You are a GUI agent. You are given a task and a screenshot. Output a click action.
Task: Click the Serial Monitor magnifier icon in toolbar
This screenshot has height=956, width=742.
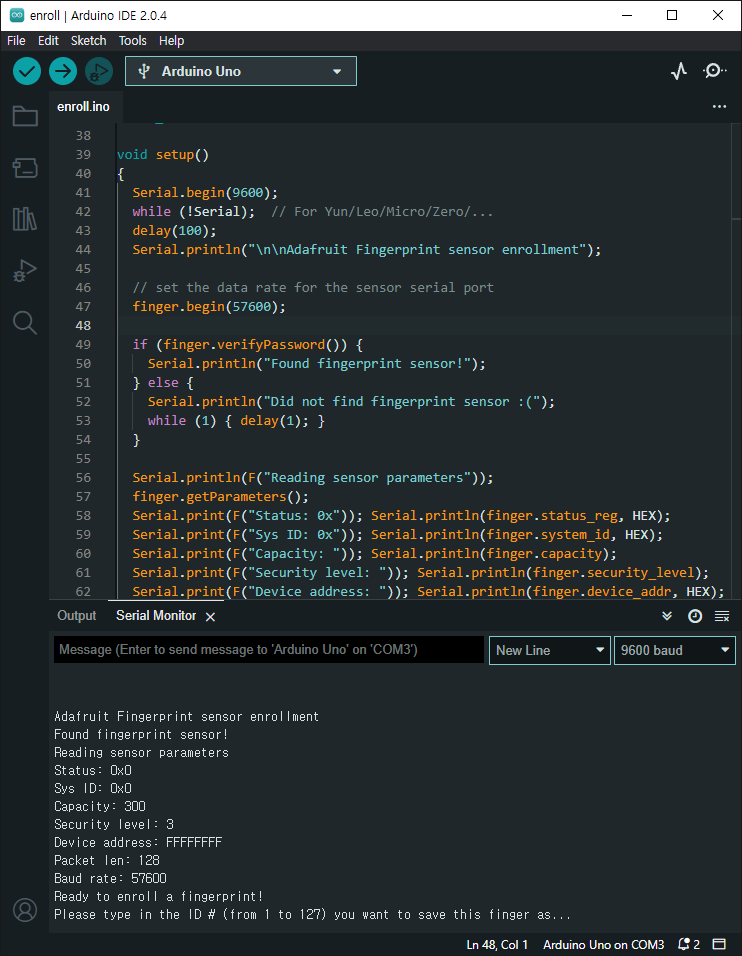[714, 71]
